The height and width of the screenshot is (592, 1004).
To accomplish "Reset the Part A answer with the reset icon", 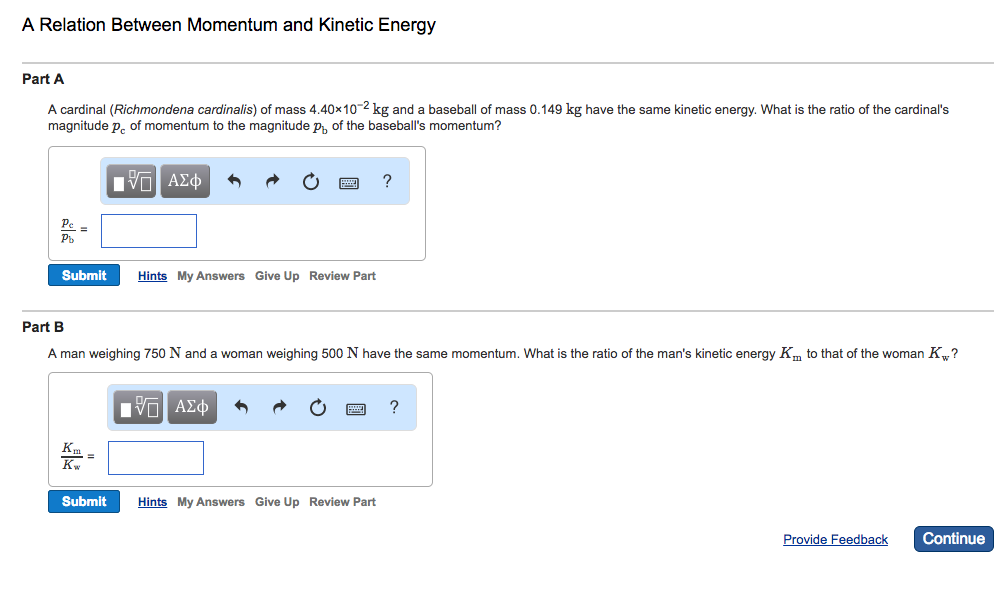I will [310, 181].
